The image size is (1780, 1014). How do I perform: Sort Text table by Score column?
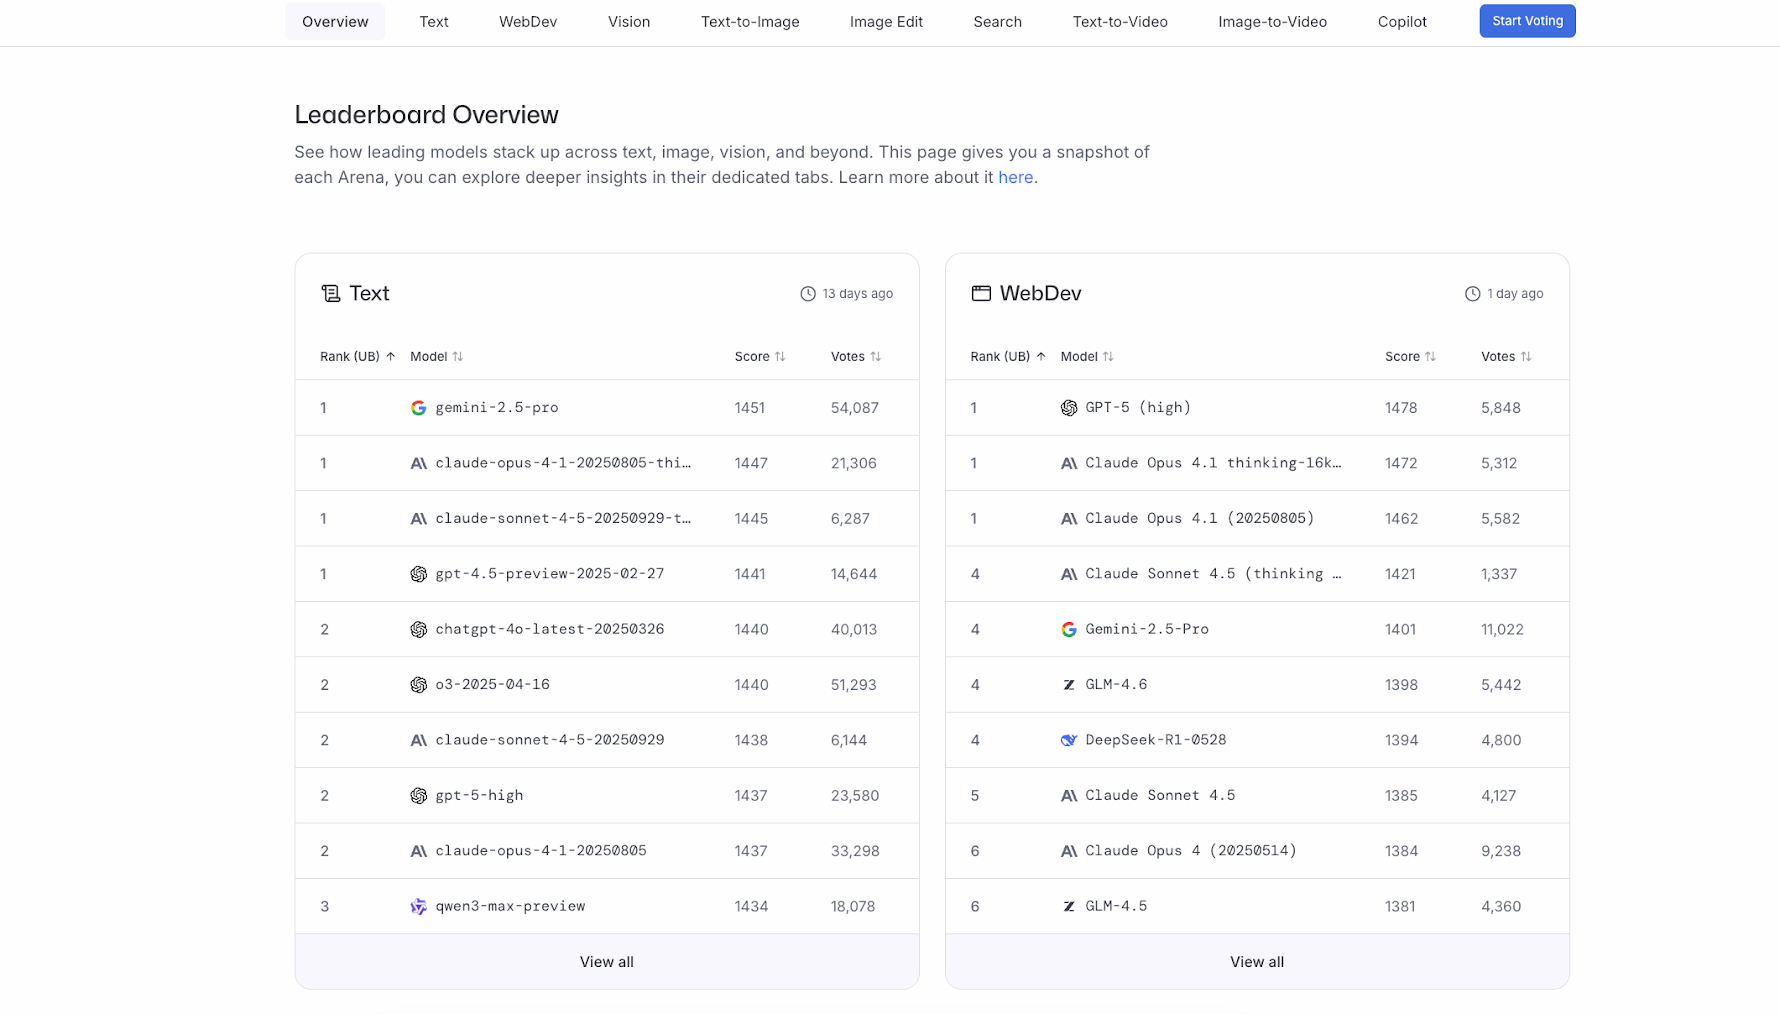[x=760, y=357]
